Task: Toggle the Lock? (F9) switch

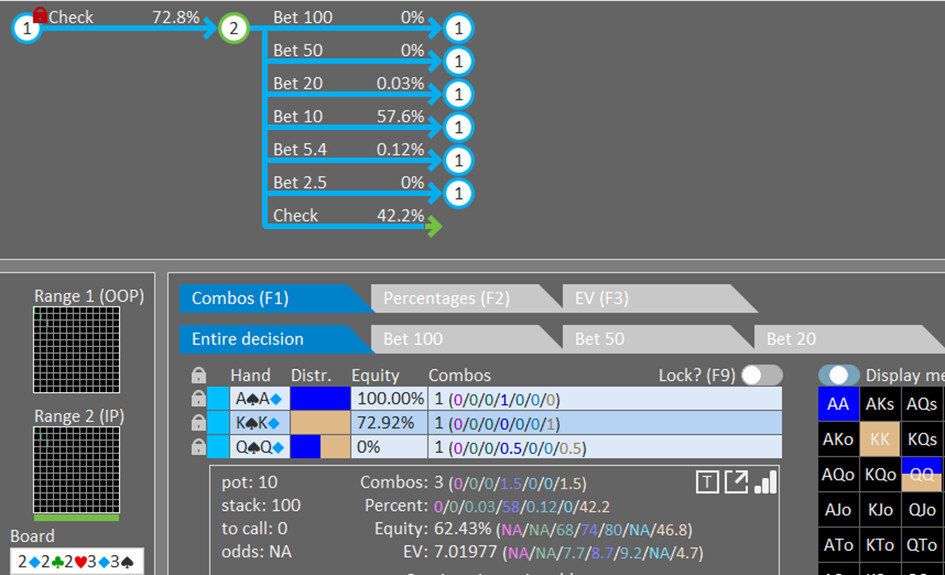Action: pos(762,375)
